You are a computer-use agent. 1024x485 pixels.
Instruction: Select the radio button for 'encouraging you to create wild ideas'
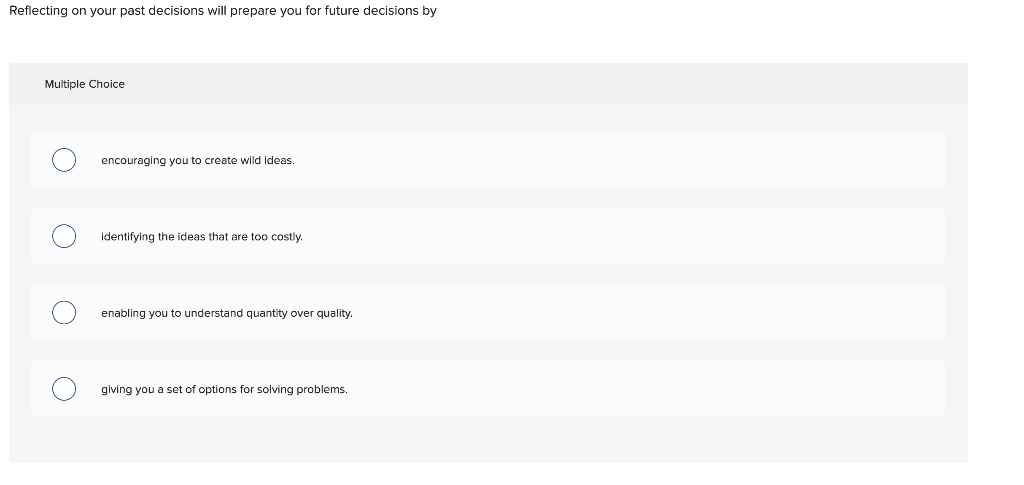(64, 160)
